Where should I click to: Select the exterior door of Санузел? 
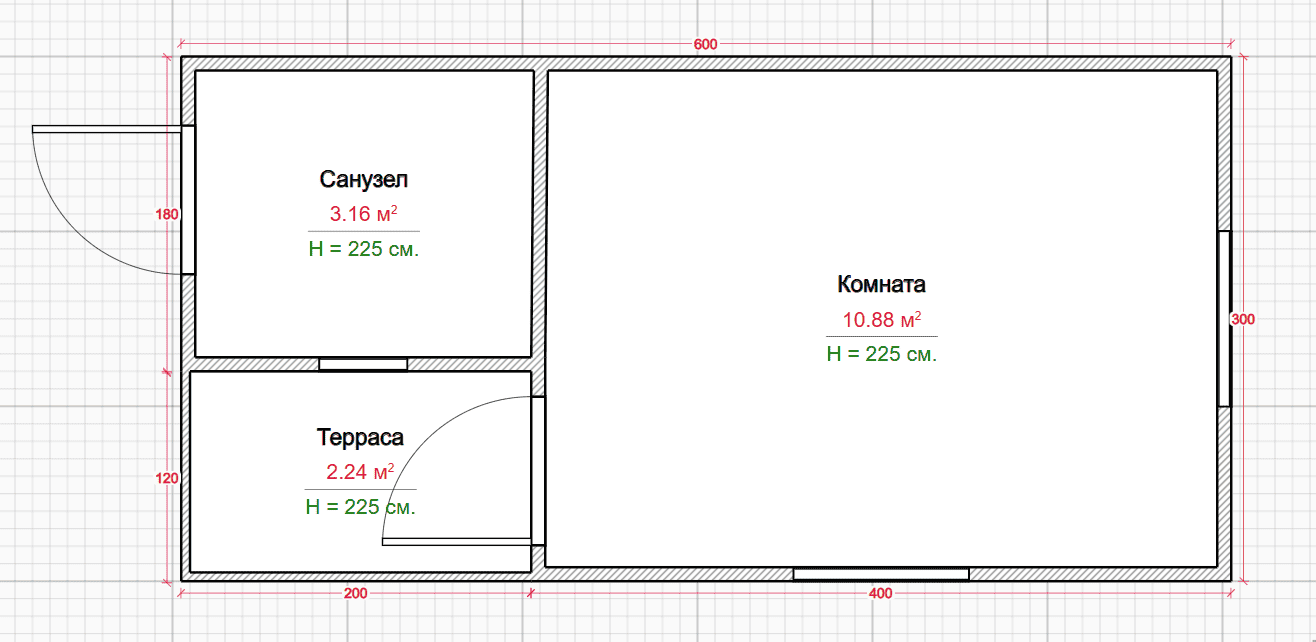(x=114, y=200)
